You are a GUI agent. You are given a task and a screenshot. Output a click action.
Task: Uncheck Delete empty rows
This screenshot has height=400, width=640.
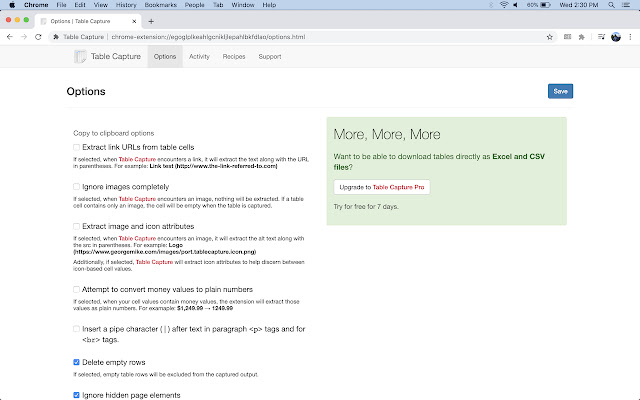coord(77,362)
